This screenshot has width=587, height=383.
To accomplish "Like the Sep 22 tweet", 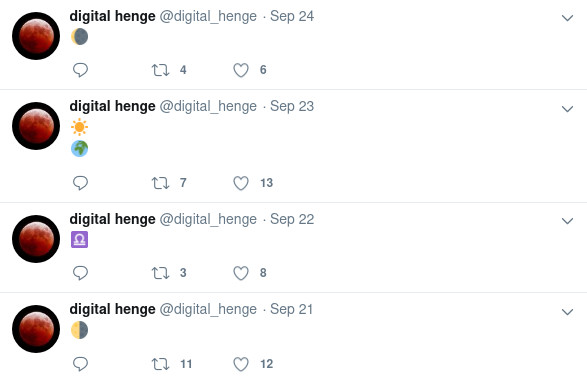I will point(241,273).
